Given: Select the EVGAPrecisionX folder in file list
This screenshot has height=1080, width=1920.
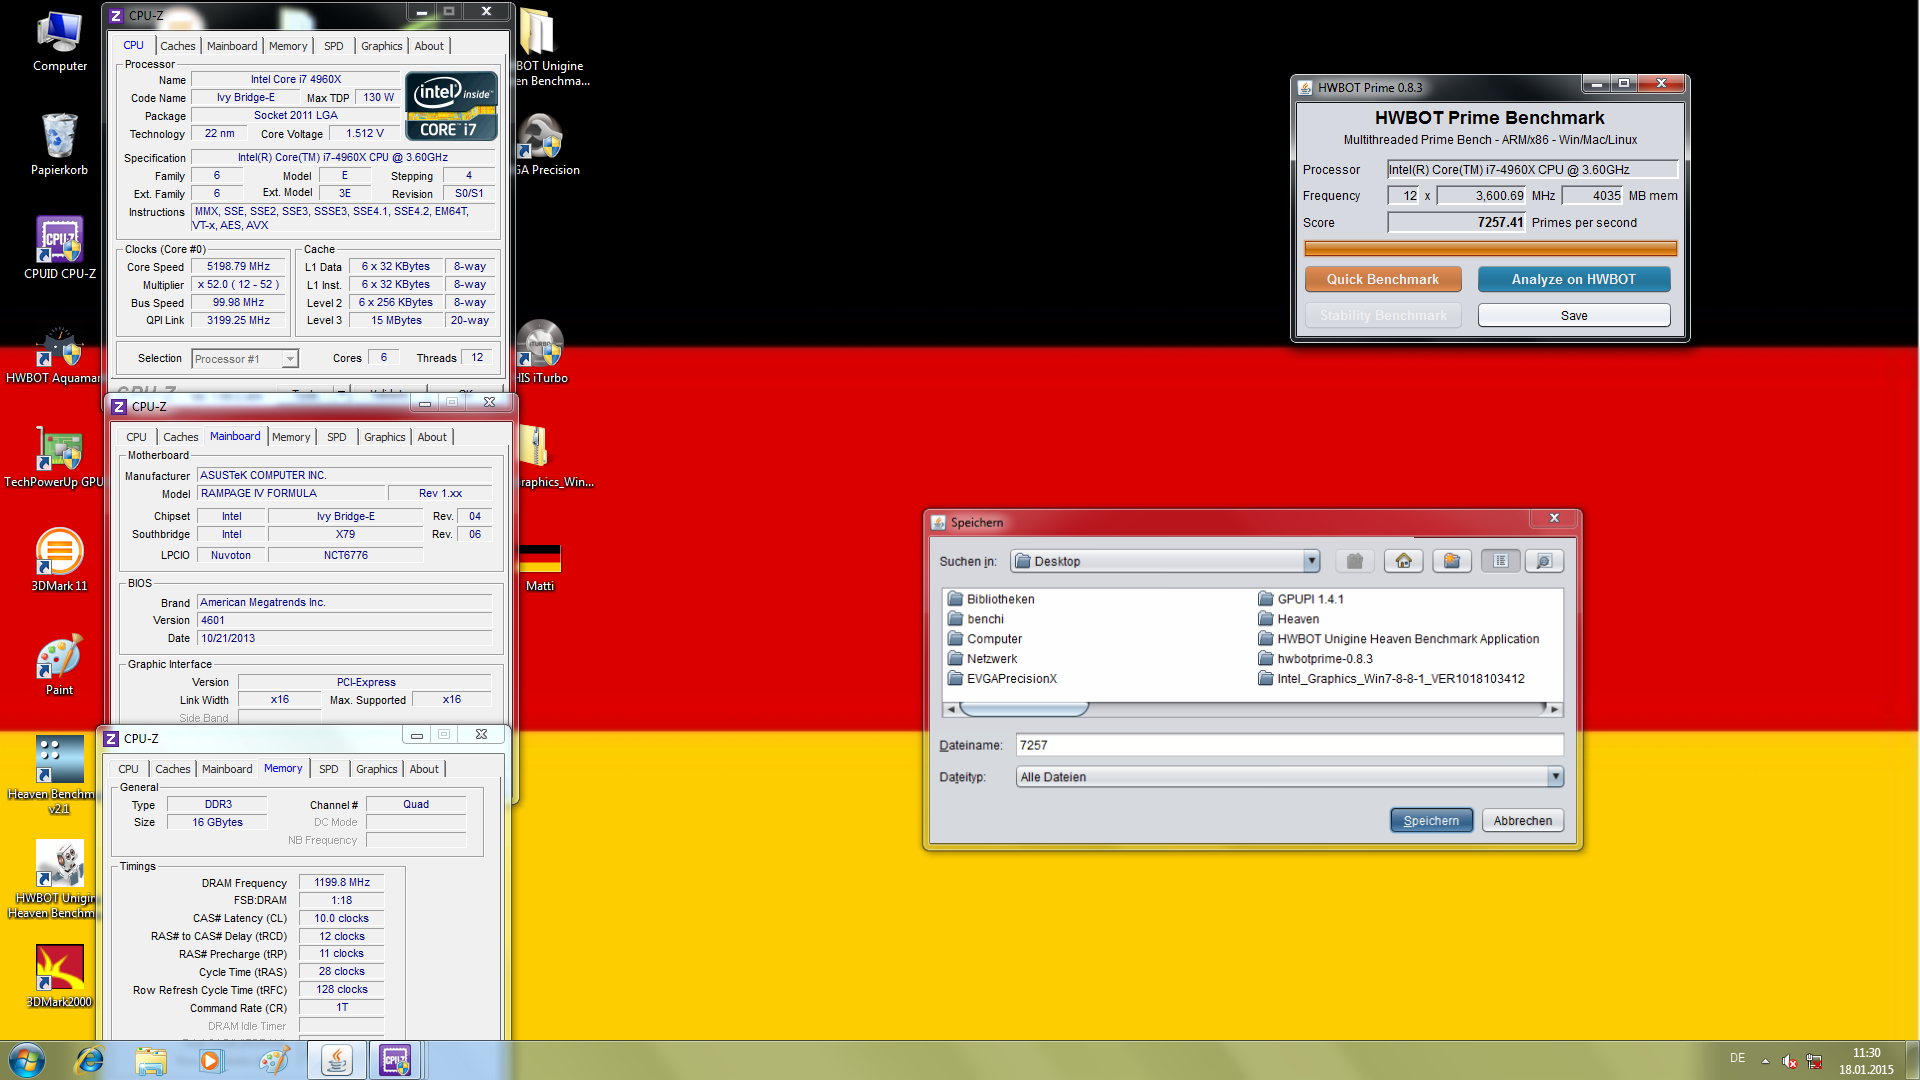Looking at the screenshot, I should point(1002,679).
